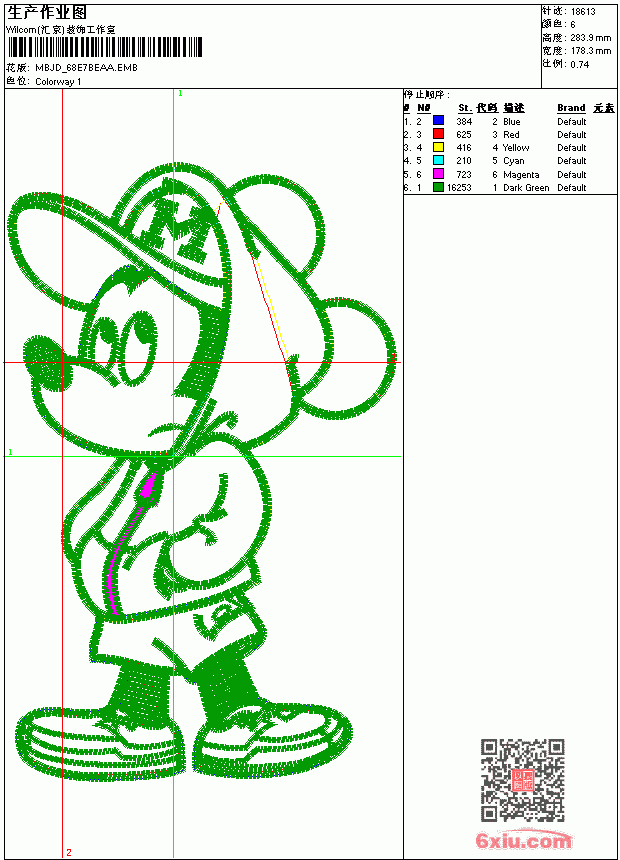Pick the Yellow color swatch in stop sequence
The image size is (620, 860).
click(438, 147)
